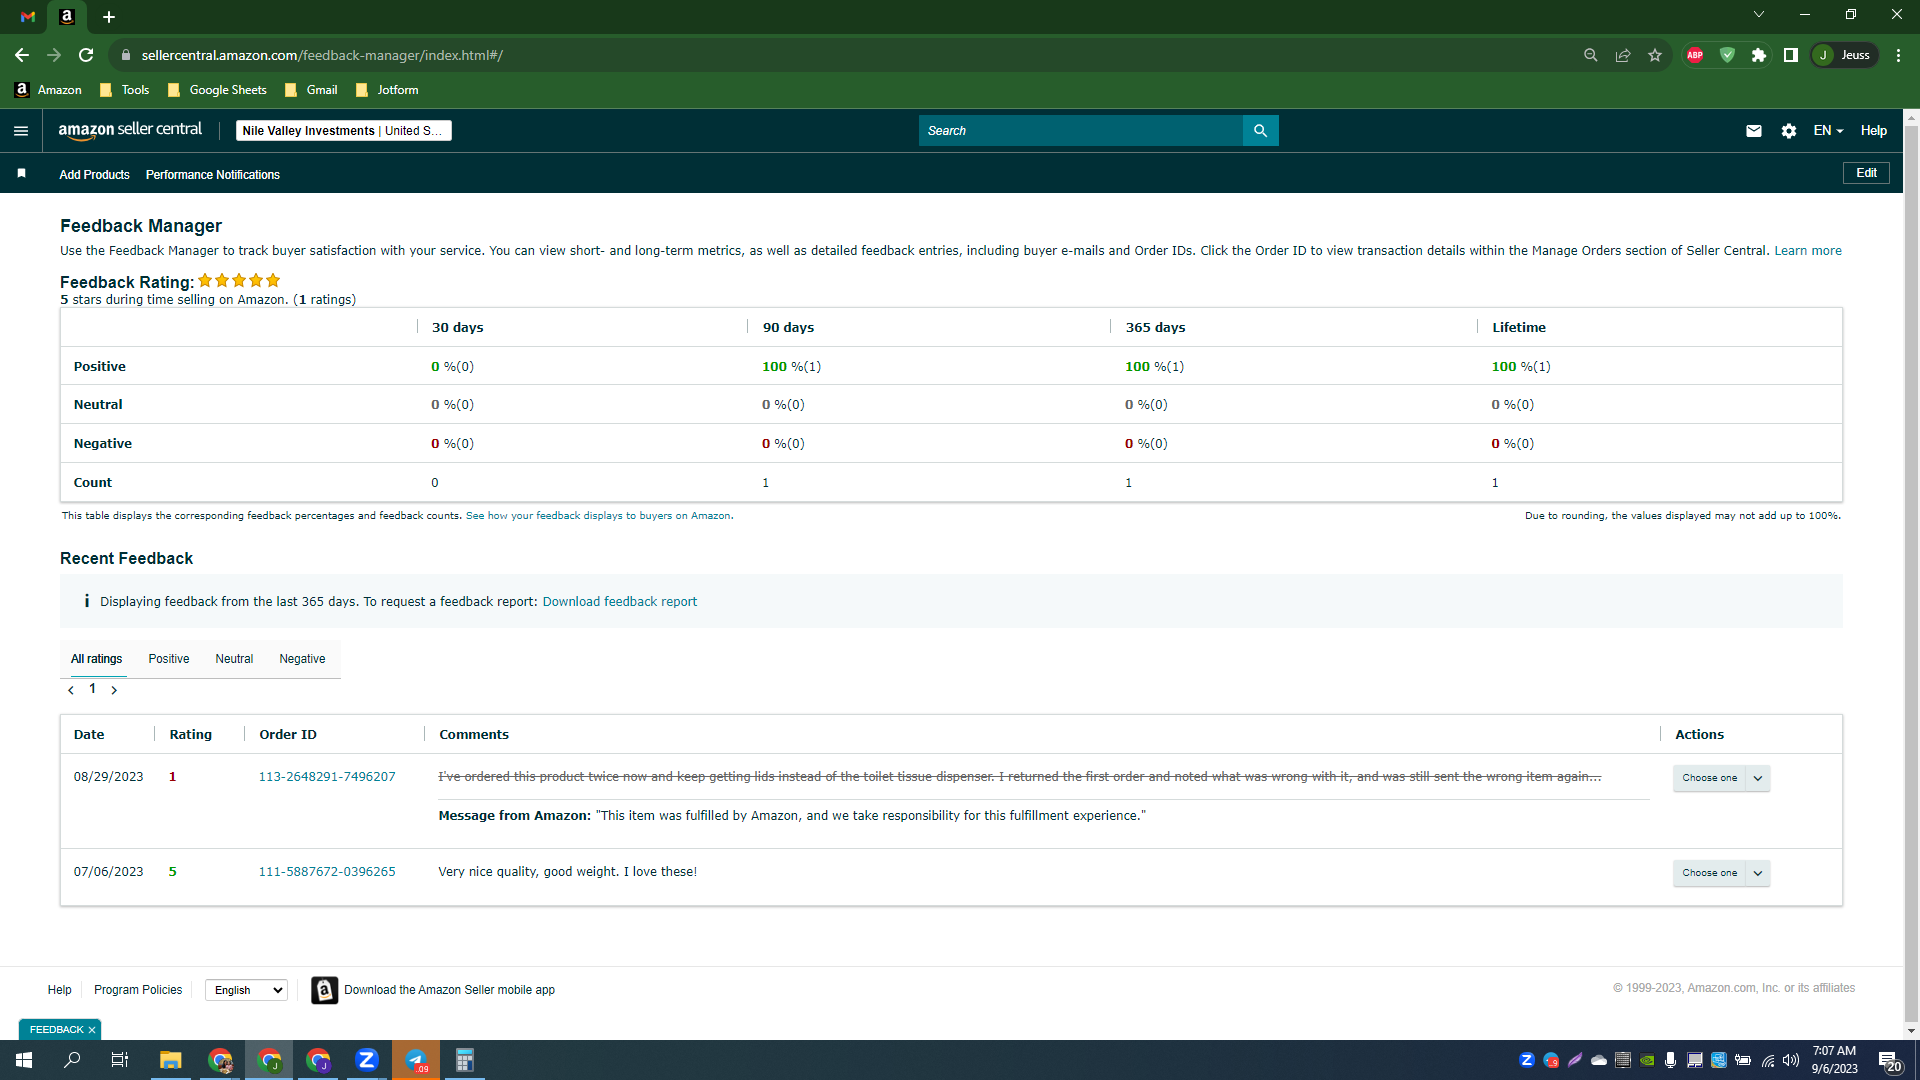This screenshot has width=1920, height=1080.
Task: Open the Jeuss Chrome profile button
Action: (x=1844, y=55)
